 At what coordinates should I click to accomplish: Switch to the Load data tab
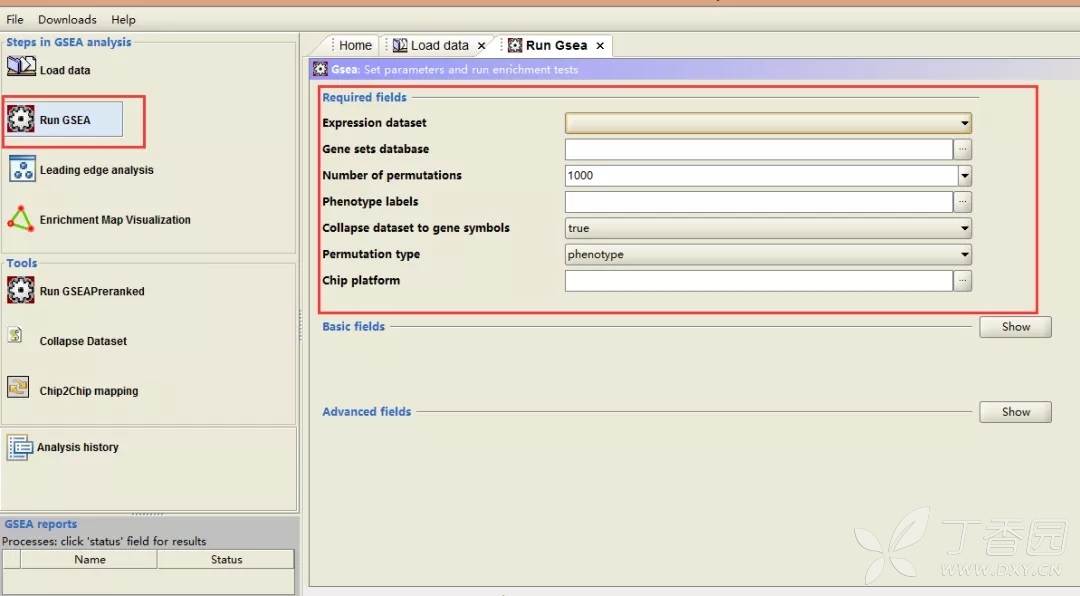[x=439, y=45]
